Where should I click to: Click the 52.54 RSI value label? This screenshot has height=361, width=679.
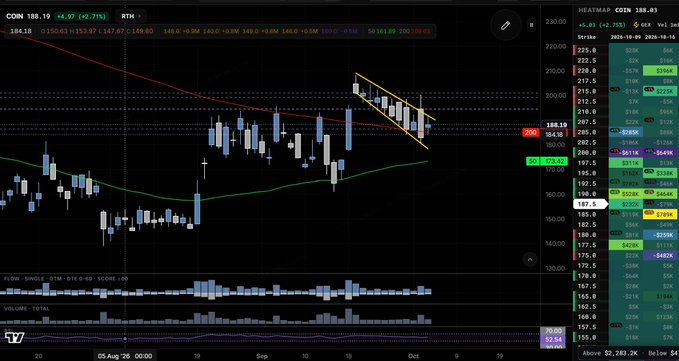point(552,339)
